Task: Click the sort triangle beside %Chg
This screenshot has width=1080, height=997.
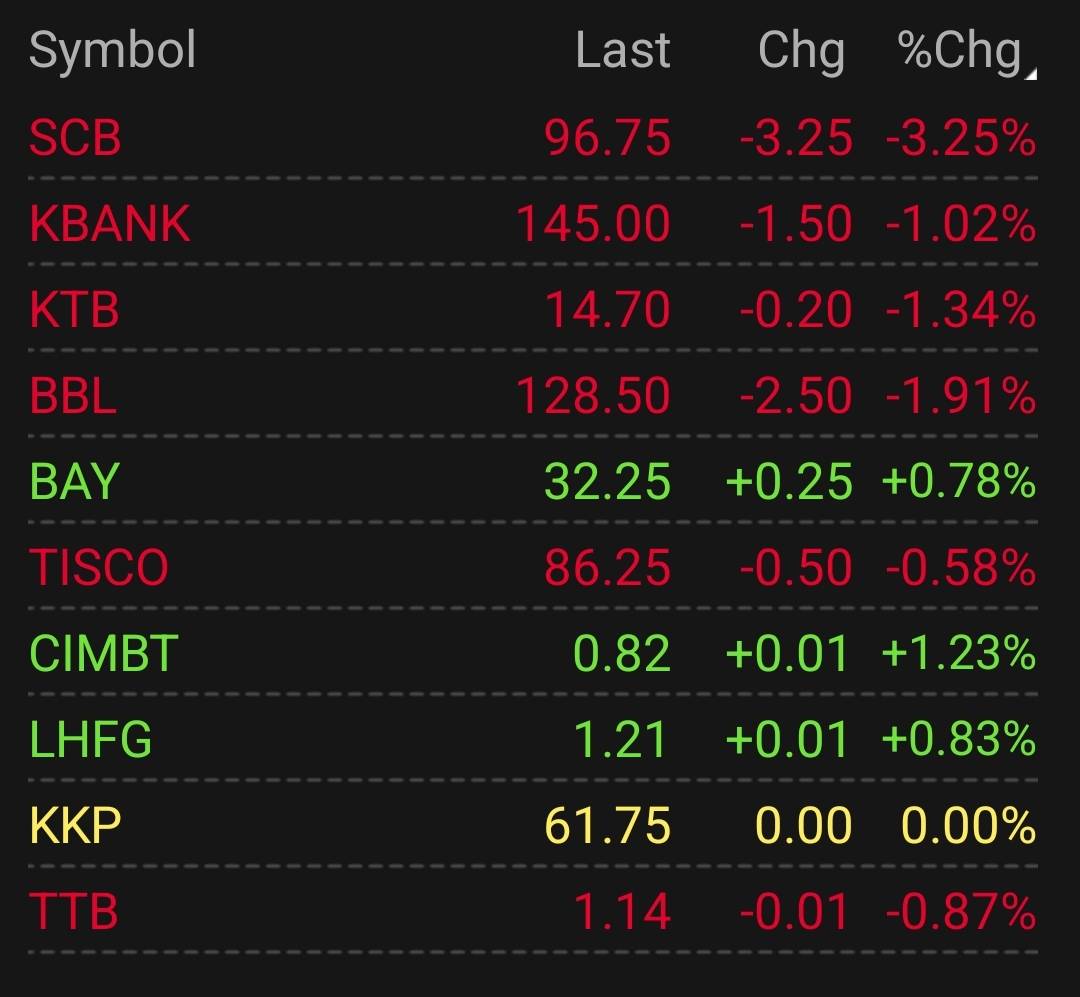Action: [x=1031, y=74]
